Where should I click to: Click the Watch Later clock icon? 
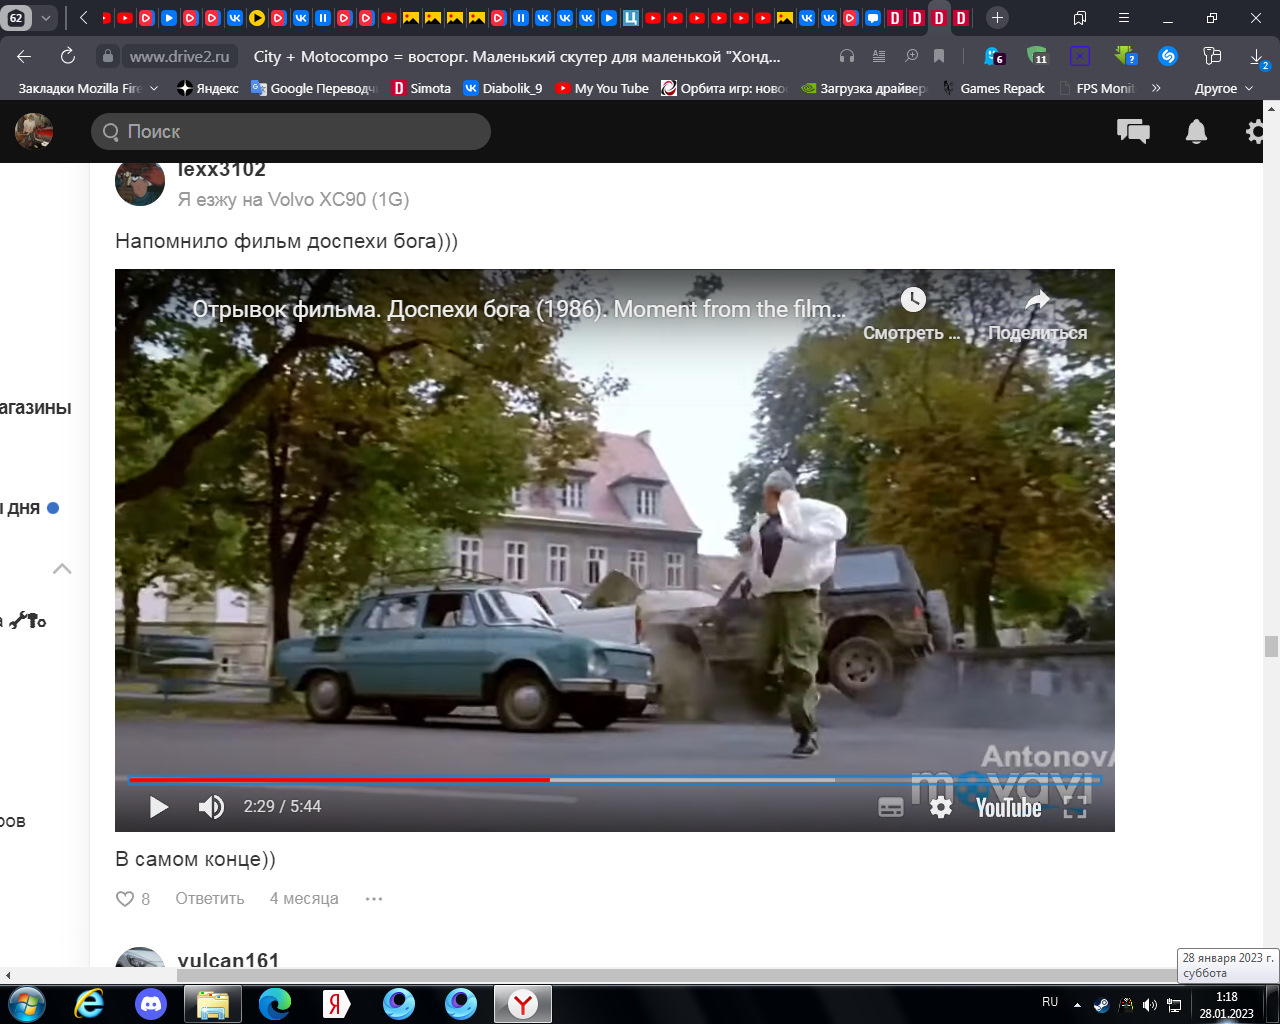pos(912,300)
